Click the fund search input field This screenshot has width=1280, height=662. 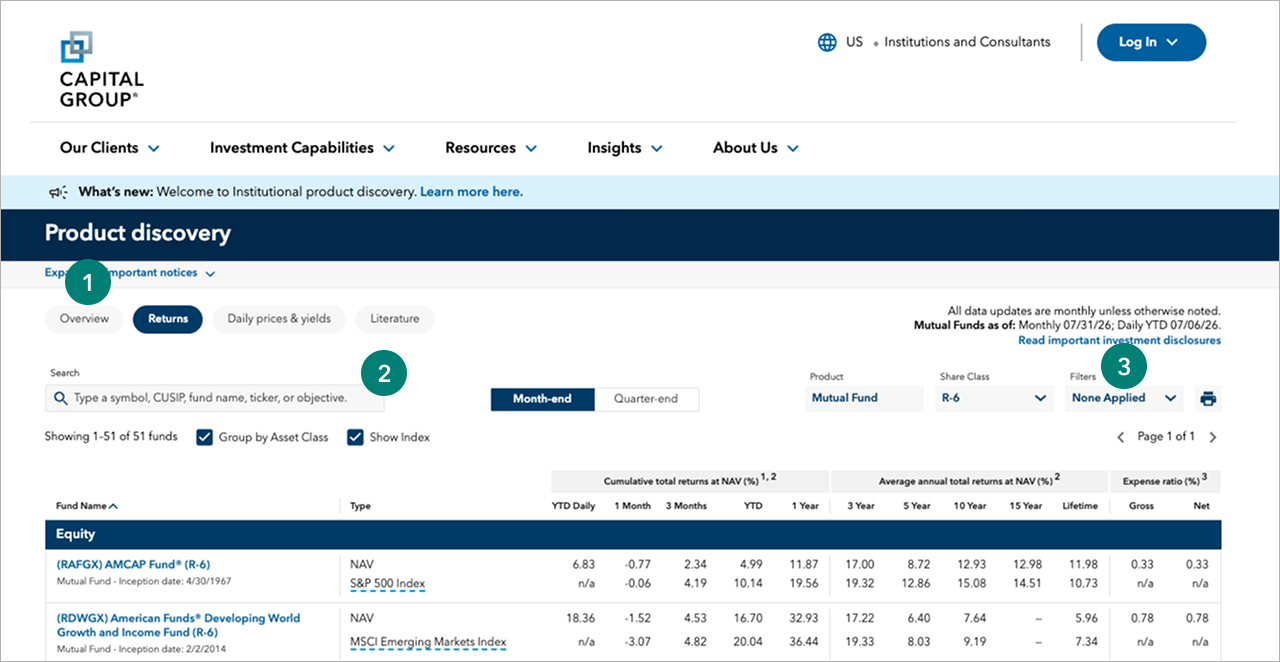pos(215,398)
